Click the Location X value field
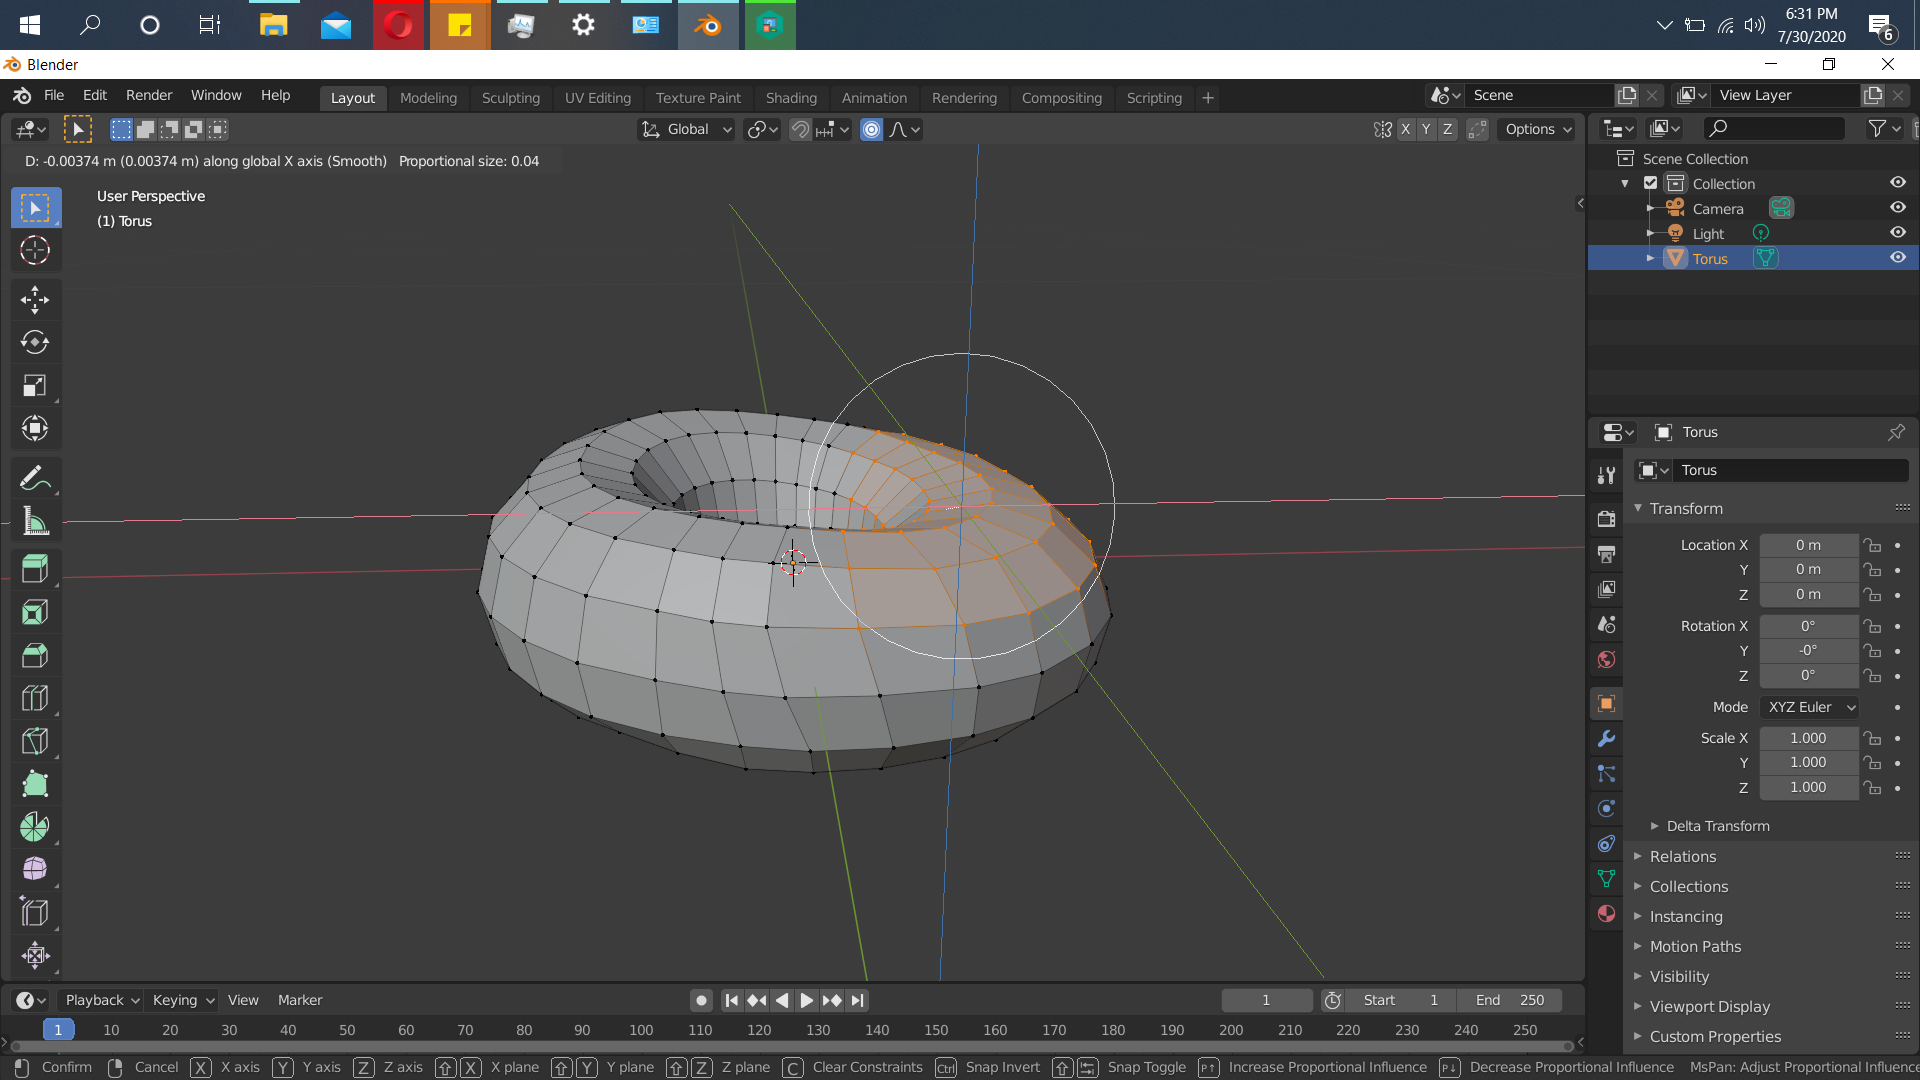 1808,546
